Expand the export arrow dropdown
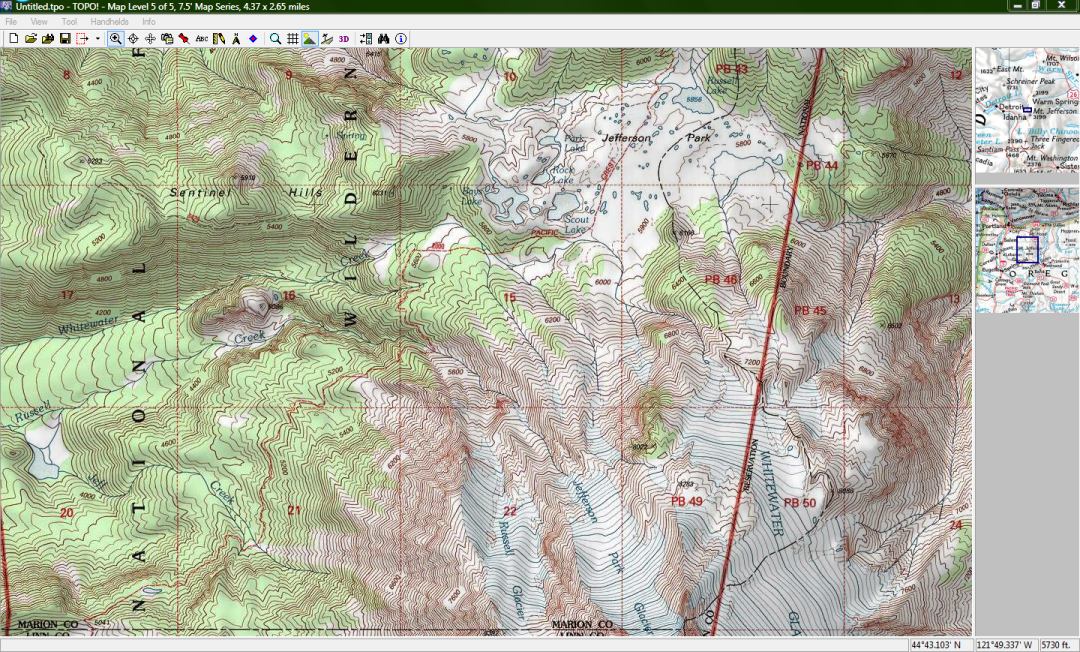 [97, 39]
